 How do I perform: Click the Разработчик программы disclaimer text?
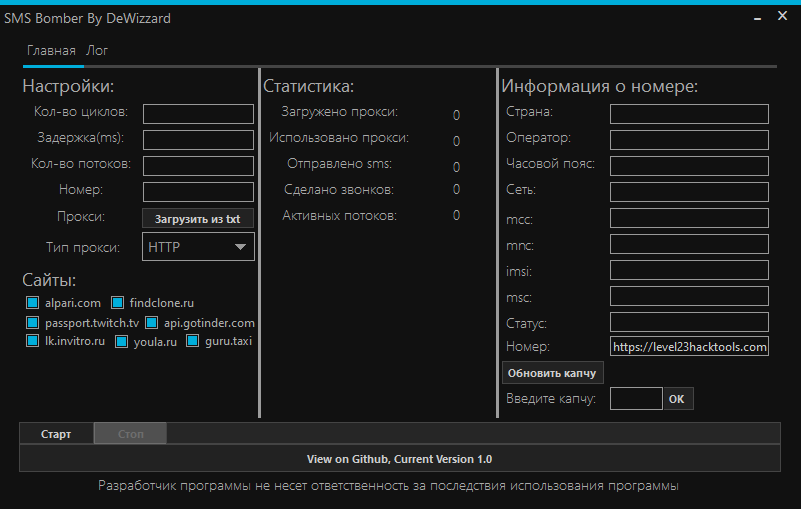pyautogui.click(x=388, y=485)
